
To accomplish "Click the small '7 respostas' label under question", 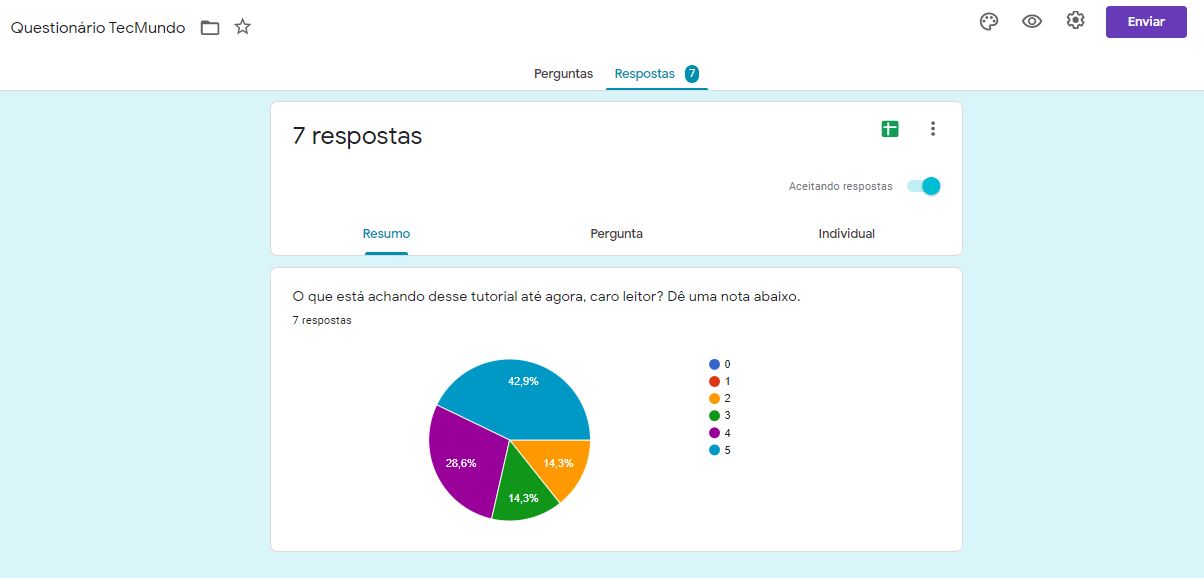I will point(322,321).
